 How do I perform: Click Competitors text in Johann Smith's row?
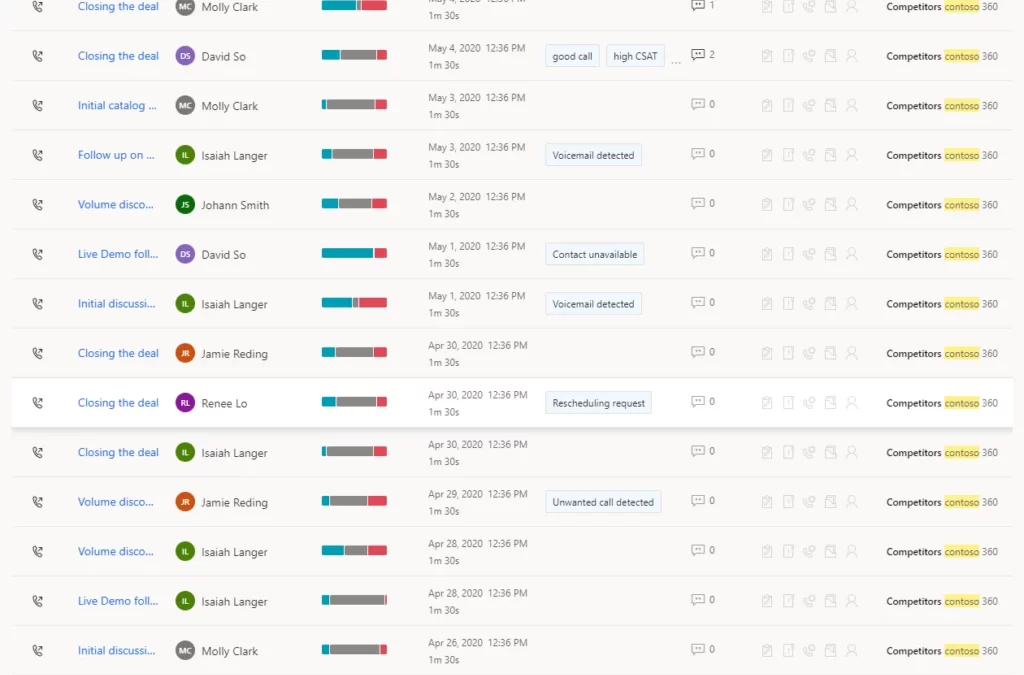click(914, 205)
